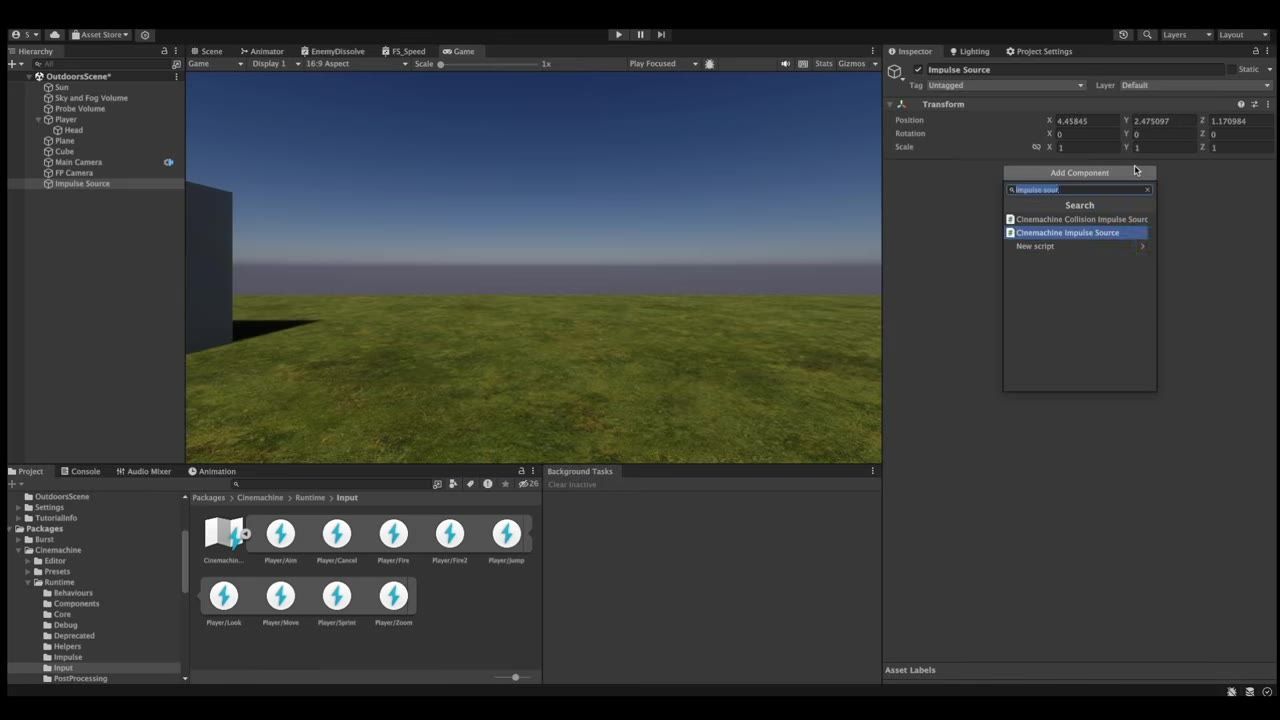
Task: Open the undo history icon
Action: [1123, 34]
